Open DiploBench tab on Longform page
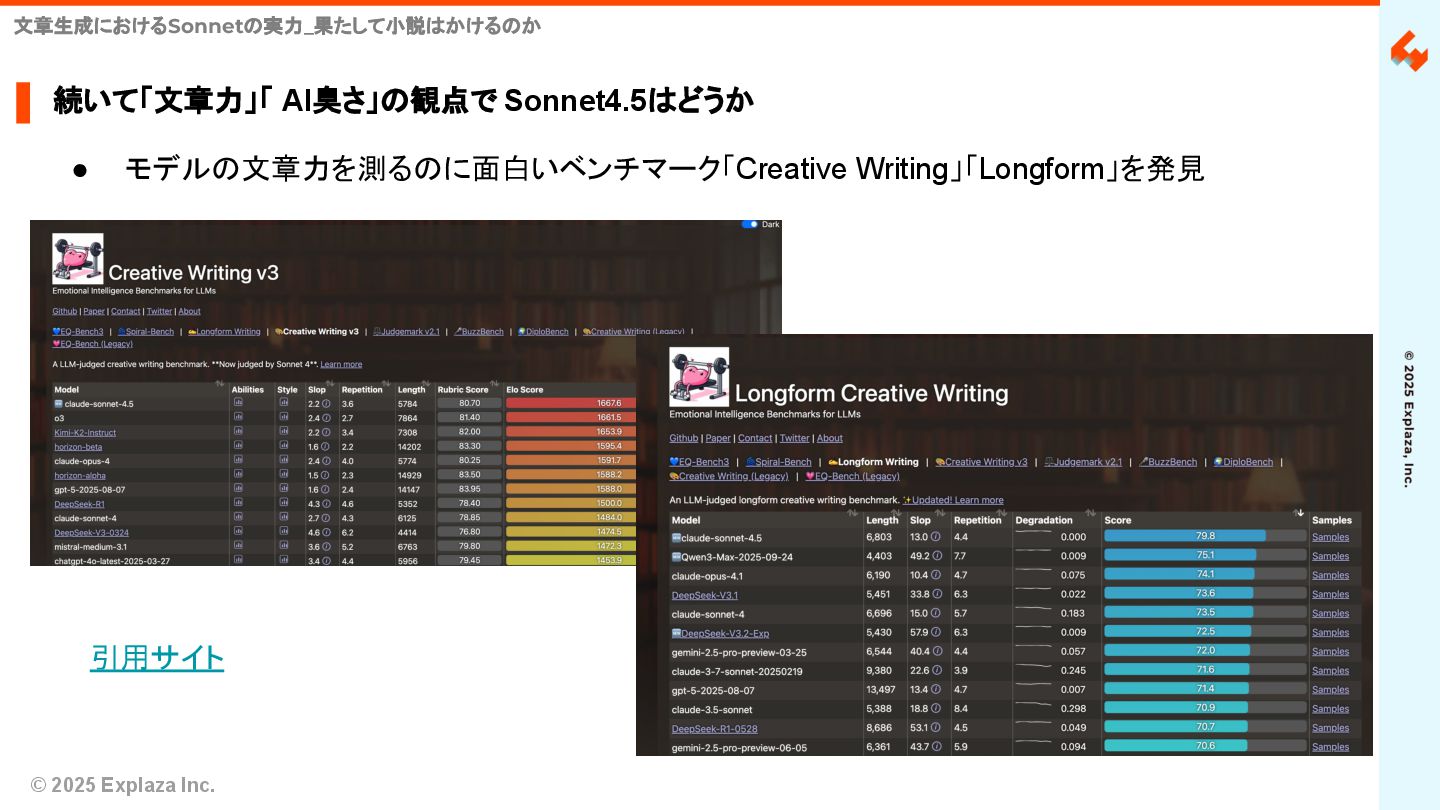 [x=1243, y=462]
